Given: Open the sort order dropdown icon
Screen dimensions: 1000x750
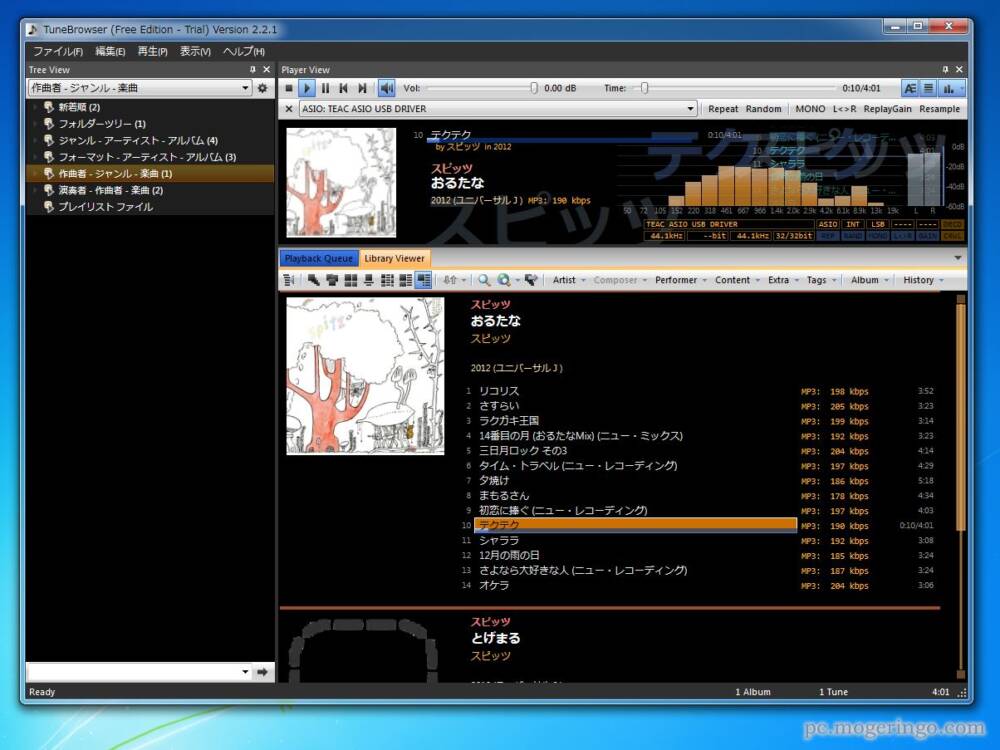Looking at the screenshot, I should click(x=454, y=280).
